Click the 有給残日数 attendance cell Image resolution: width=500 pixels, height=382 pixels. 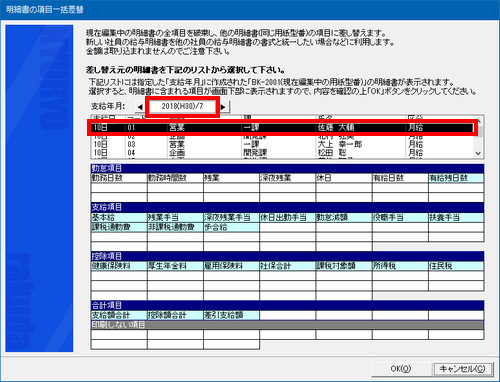click(456, 178)
